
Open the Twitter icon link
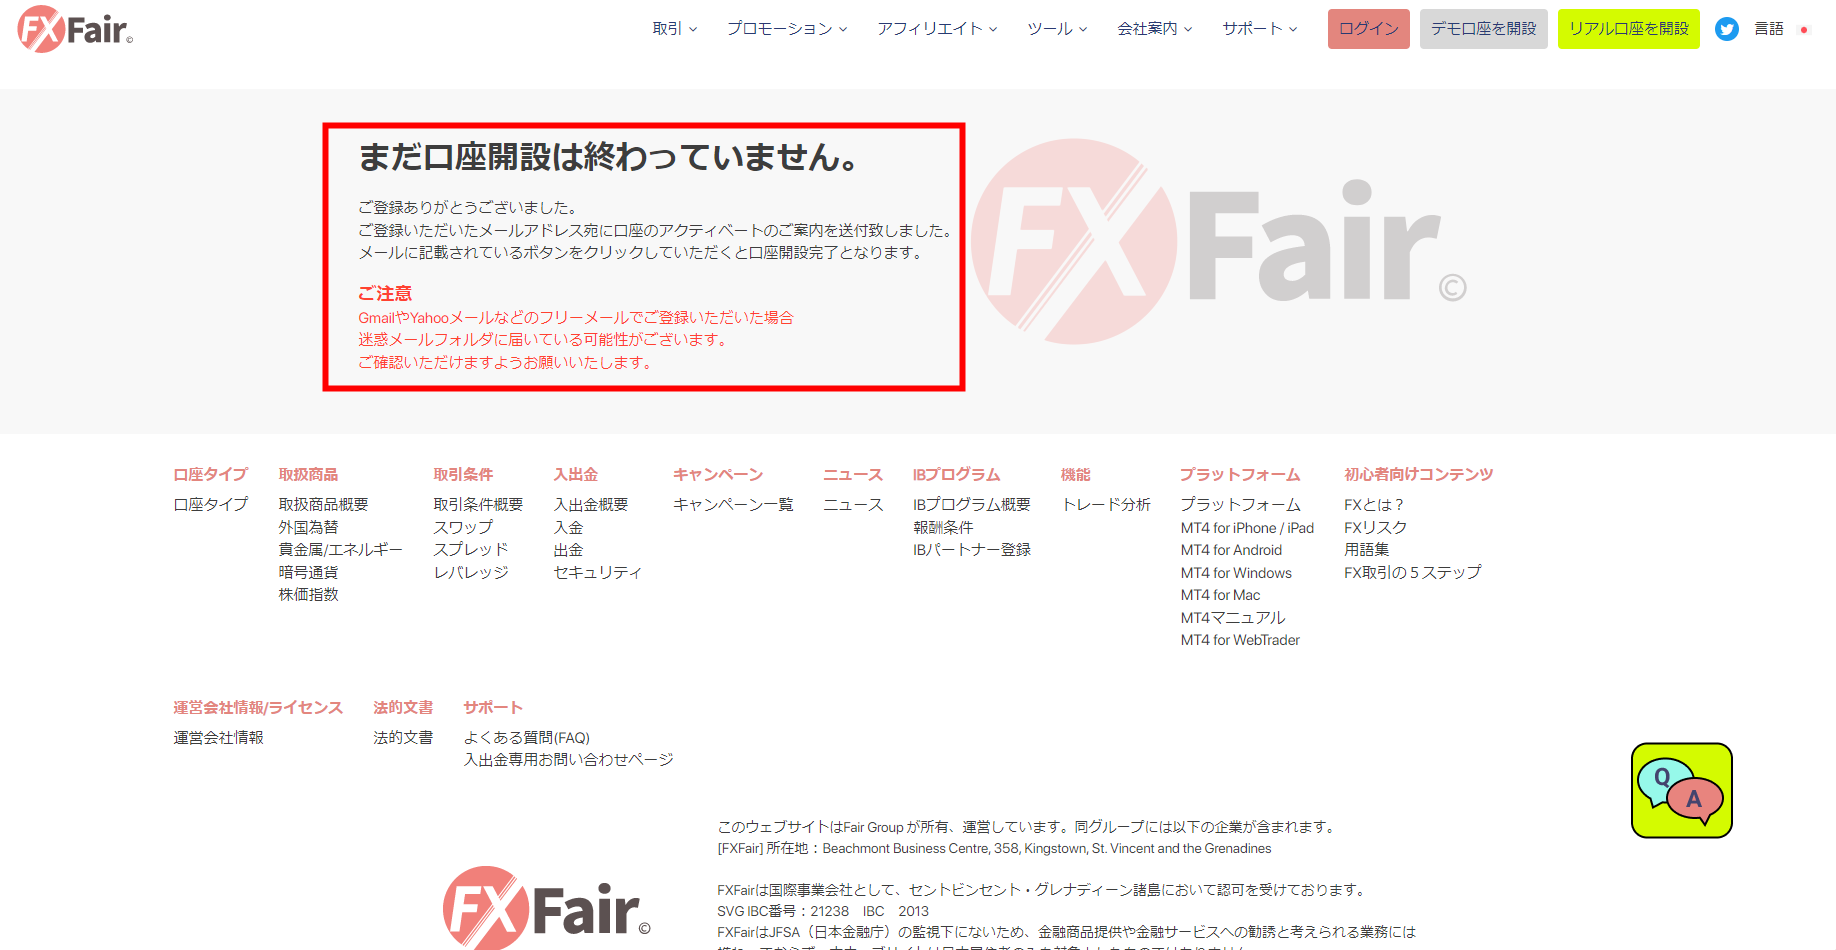pos(1726,29)
